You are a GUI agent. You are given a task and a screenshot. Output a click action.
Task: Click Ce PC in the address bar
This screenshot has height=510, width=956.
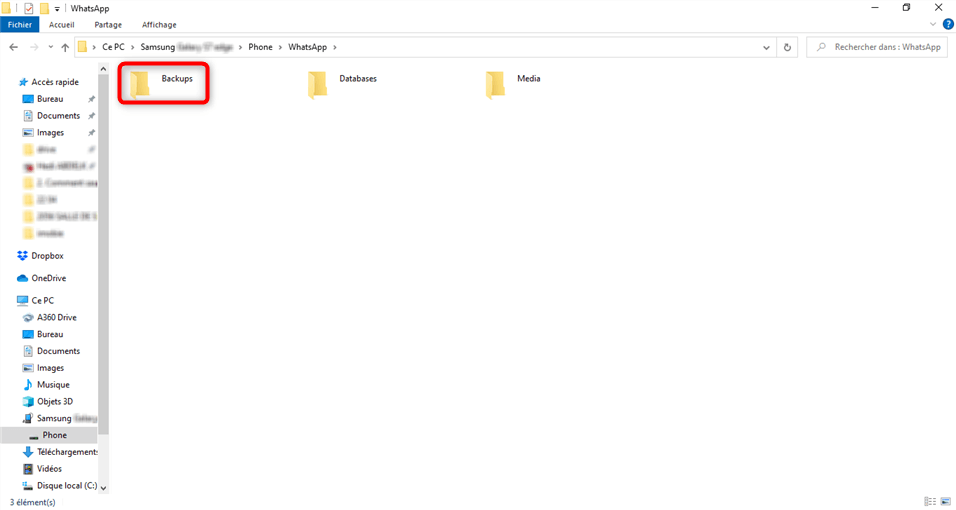[113, 47]
